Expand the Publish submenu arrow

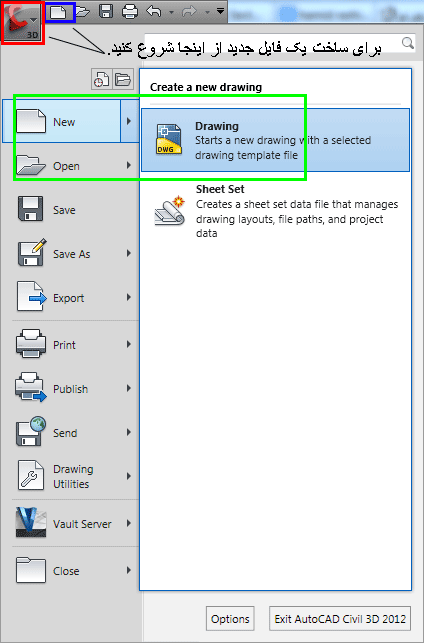click(129, 388)
